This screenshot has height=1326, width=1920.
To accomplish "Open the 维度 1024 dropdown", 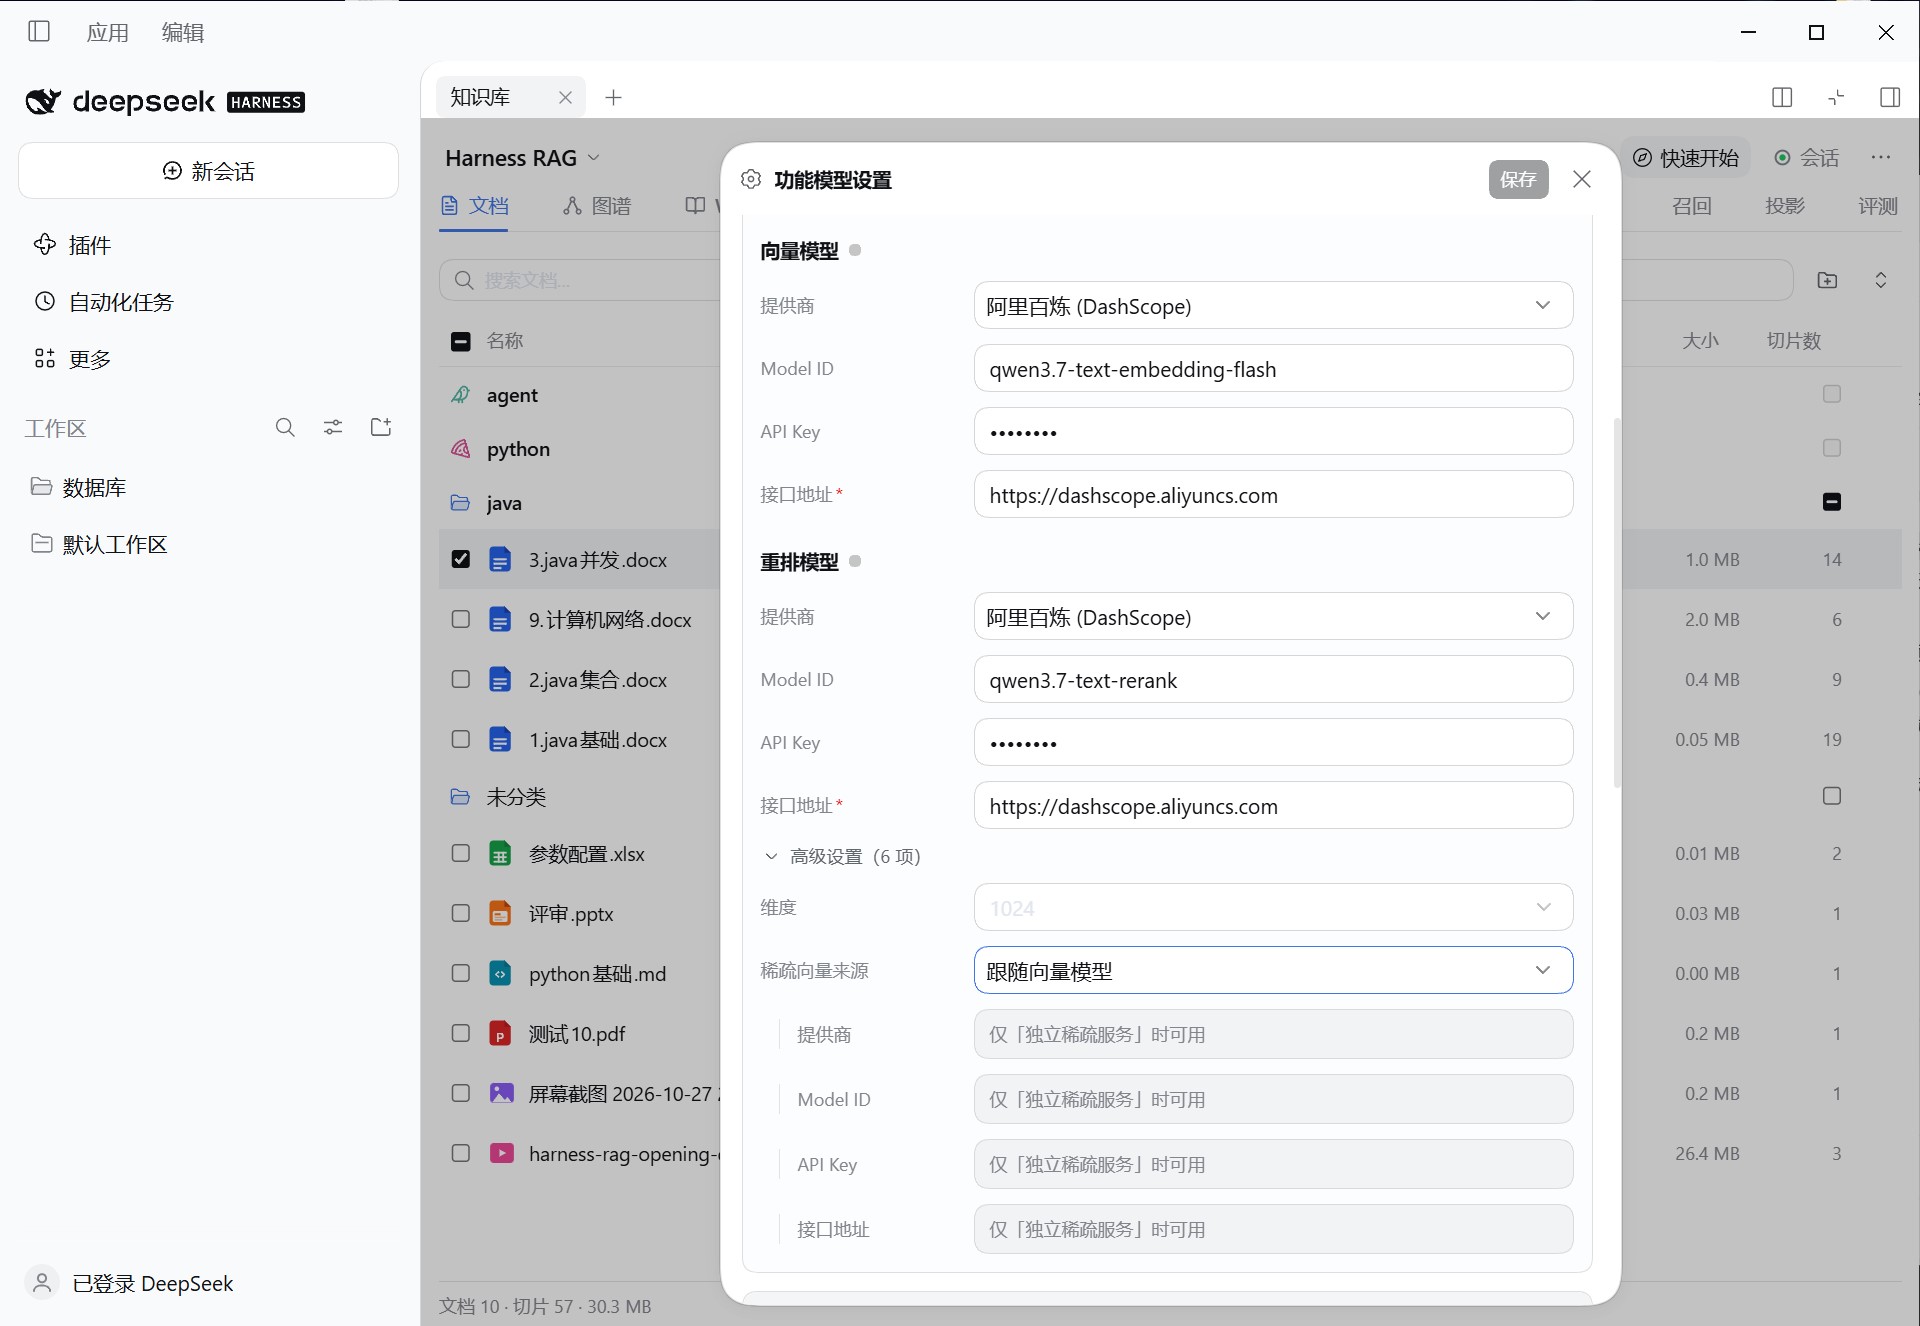I will (1273, 908).
